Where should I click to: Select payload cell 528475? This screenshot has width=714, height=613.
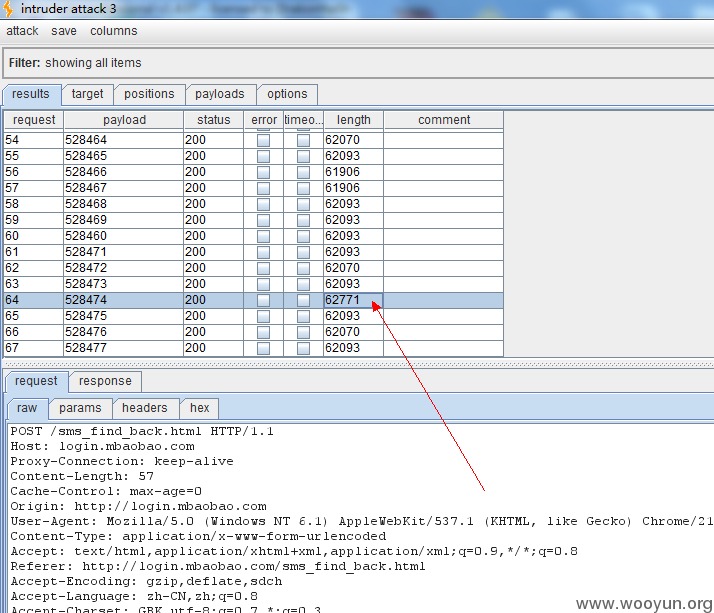click(x=123, y=316)
